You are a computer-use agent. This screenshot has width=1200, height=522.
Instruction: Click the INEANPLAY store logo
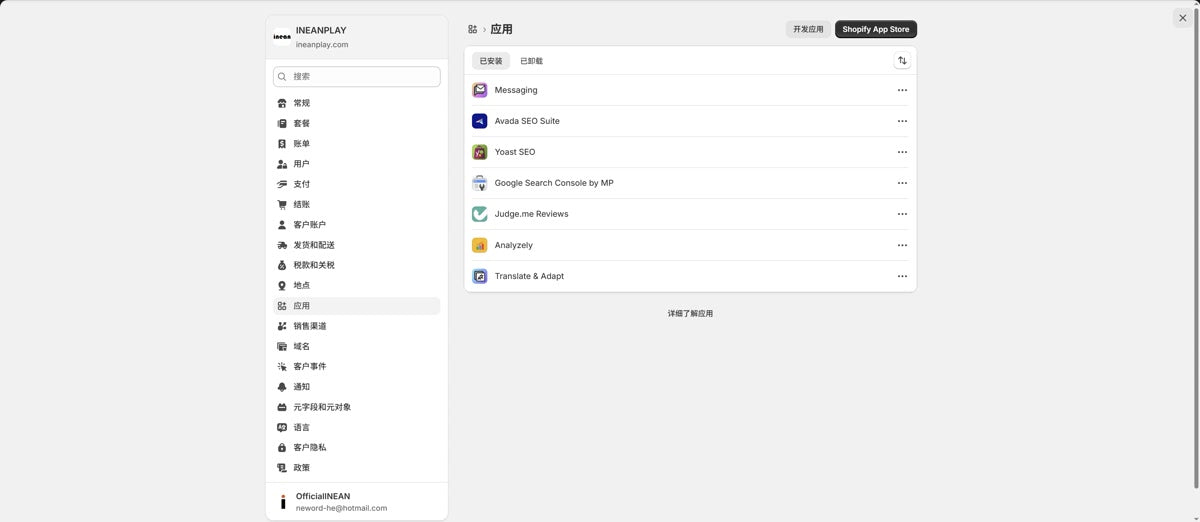pyautogui.click(x=282, y=37)
